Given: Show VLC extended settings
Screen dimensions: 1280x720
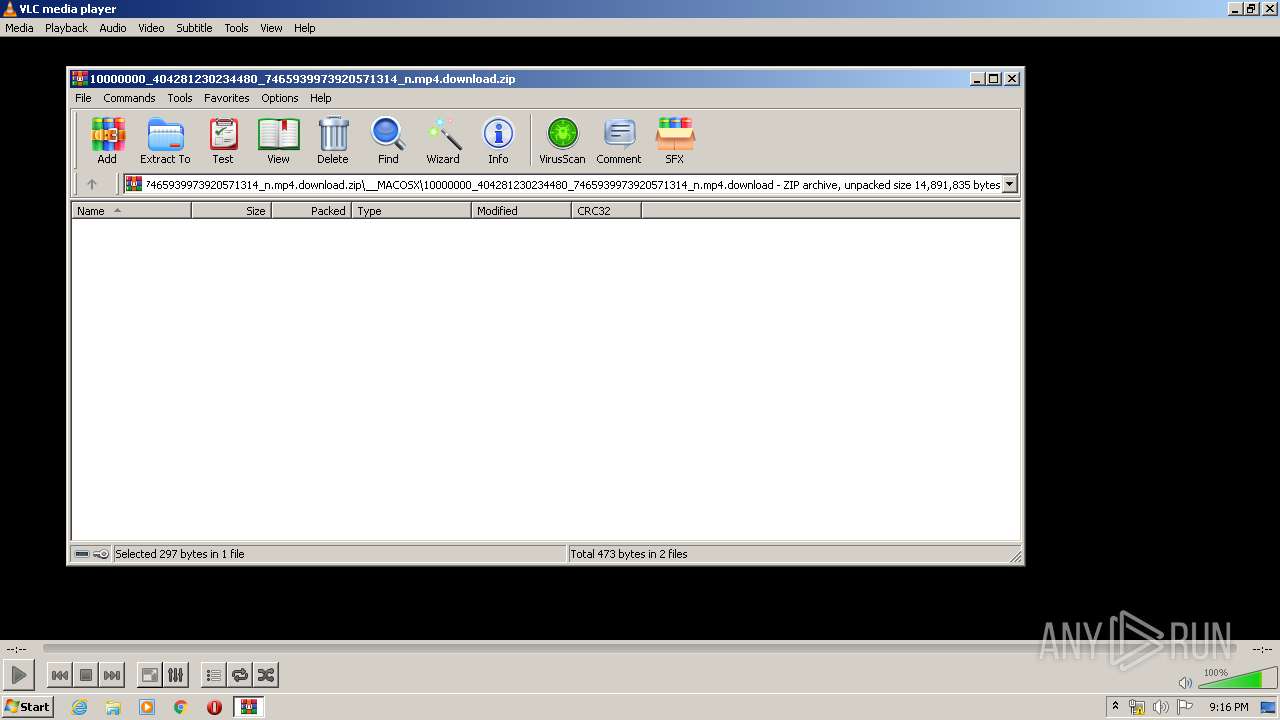Looking at the screenshot, I should [175, 675].
